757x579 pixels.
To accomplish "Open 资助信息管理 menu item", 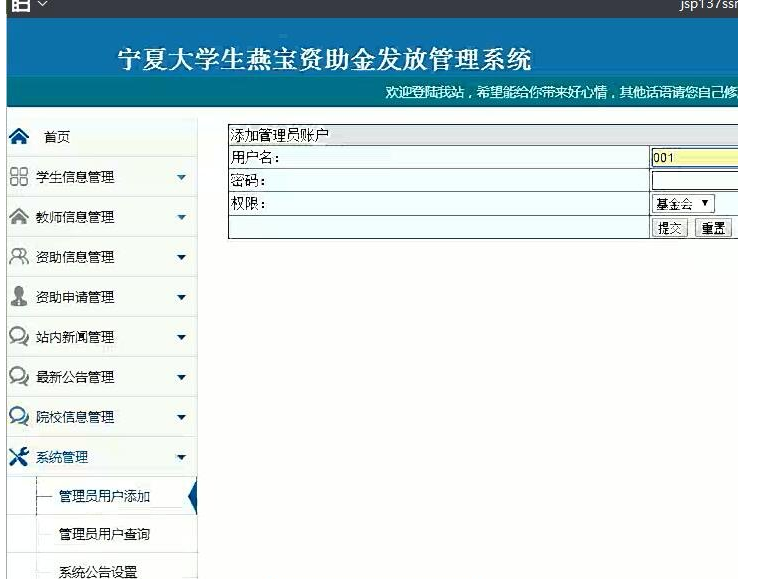I will (75, 257).
